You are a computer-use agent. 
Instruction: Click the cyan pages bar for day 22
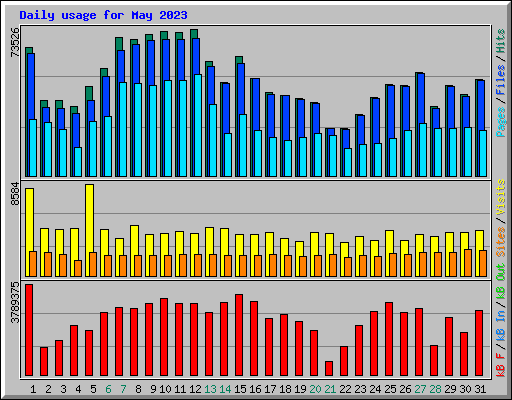[x=348, y=162]
